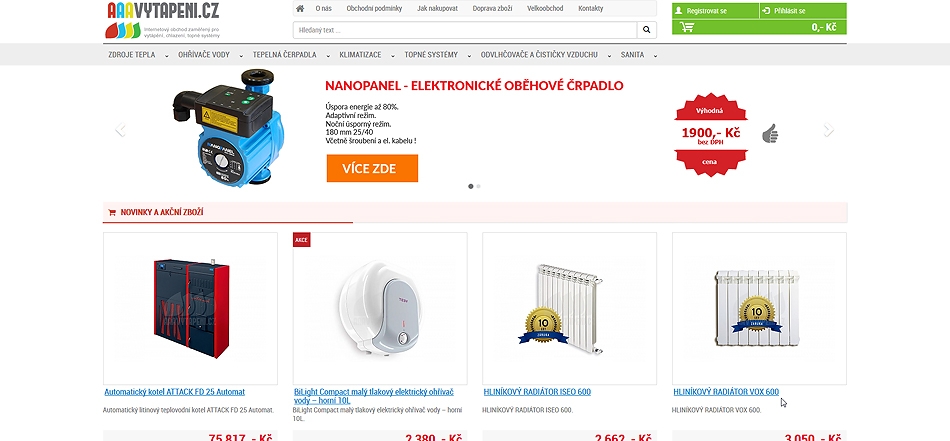Screen dimensions: 950x441
Task: Go to next slide with right arrow
Action: click(829, 129)
